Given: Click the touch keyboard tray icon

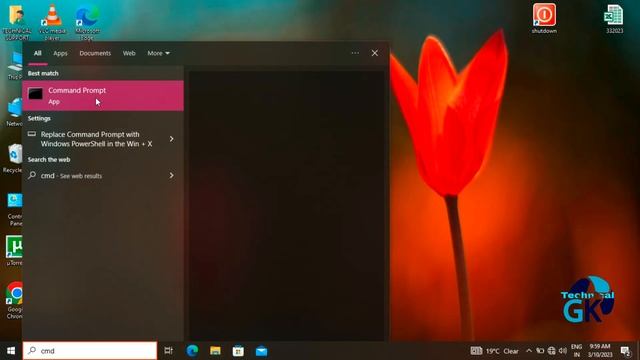Looking at the screenshot, I should [x=476, y=351].
